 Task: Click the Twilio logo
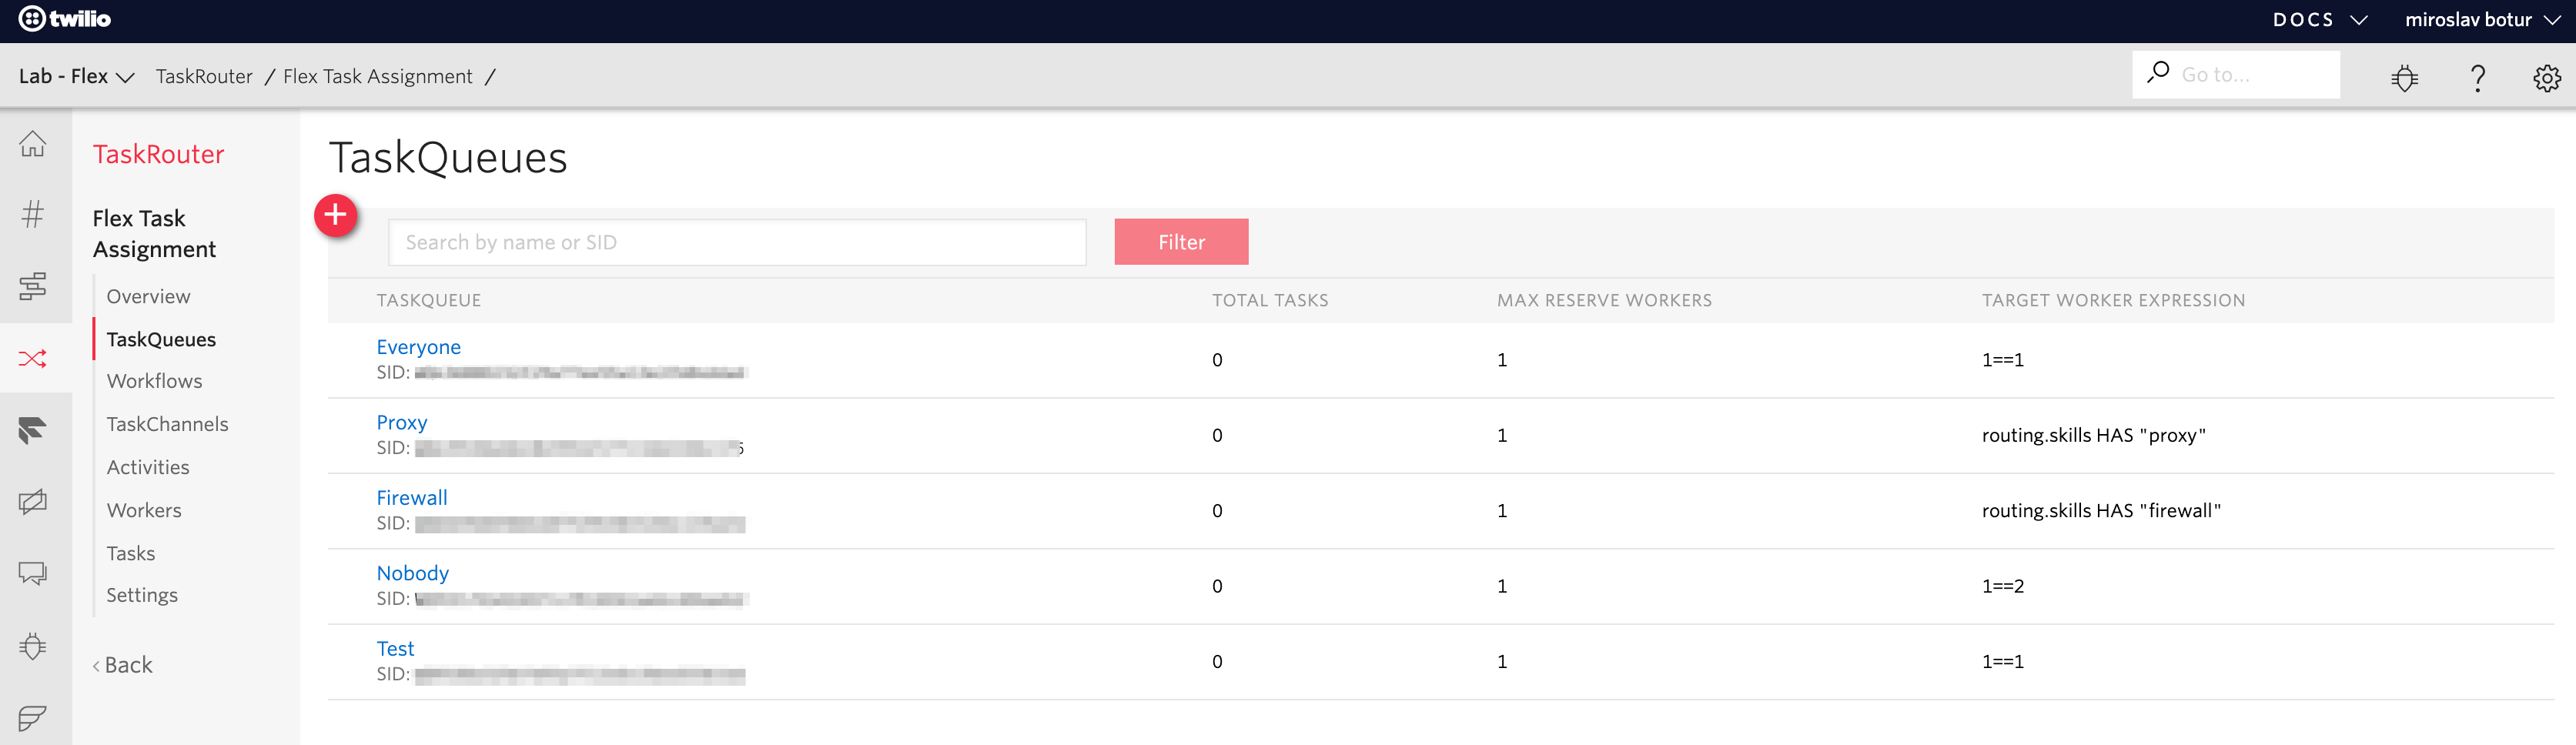65,19
